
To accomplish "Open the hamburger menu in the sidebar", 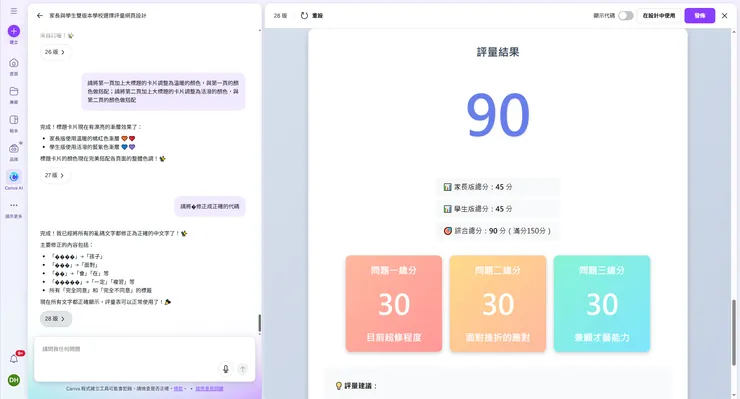I will coord(14,11).
